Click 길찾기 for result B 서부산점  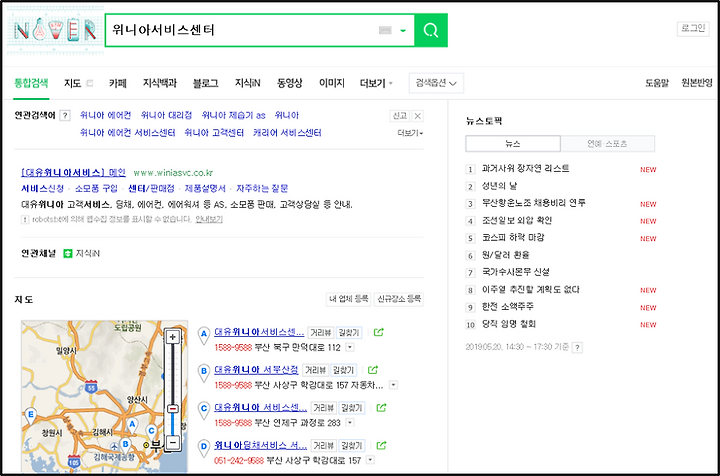coord(343,370)
